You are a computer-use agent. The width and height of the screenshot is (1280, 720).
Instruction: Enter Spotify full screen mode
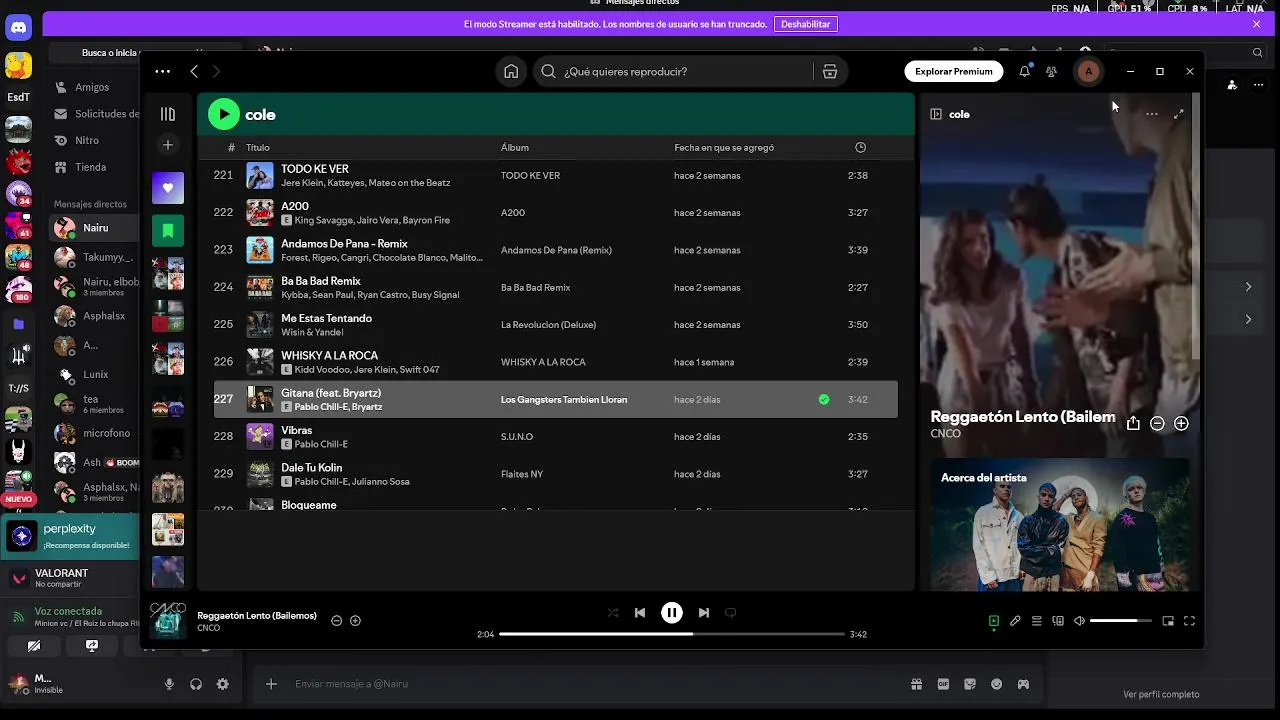(1189, 621)
